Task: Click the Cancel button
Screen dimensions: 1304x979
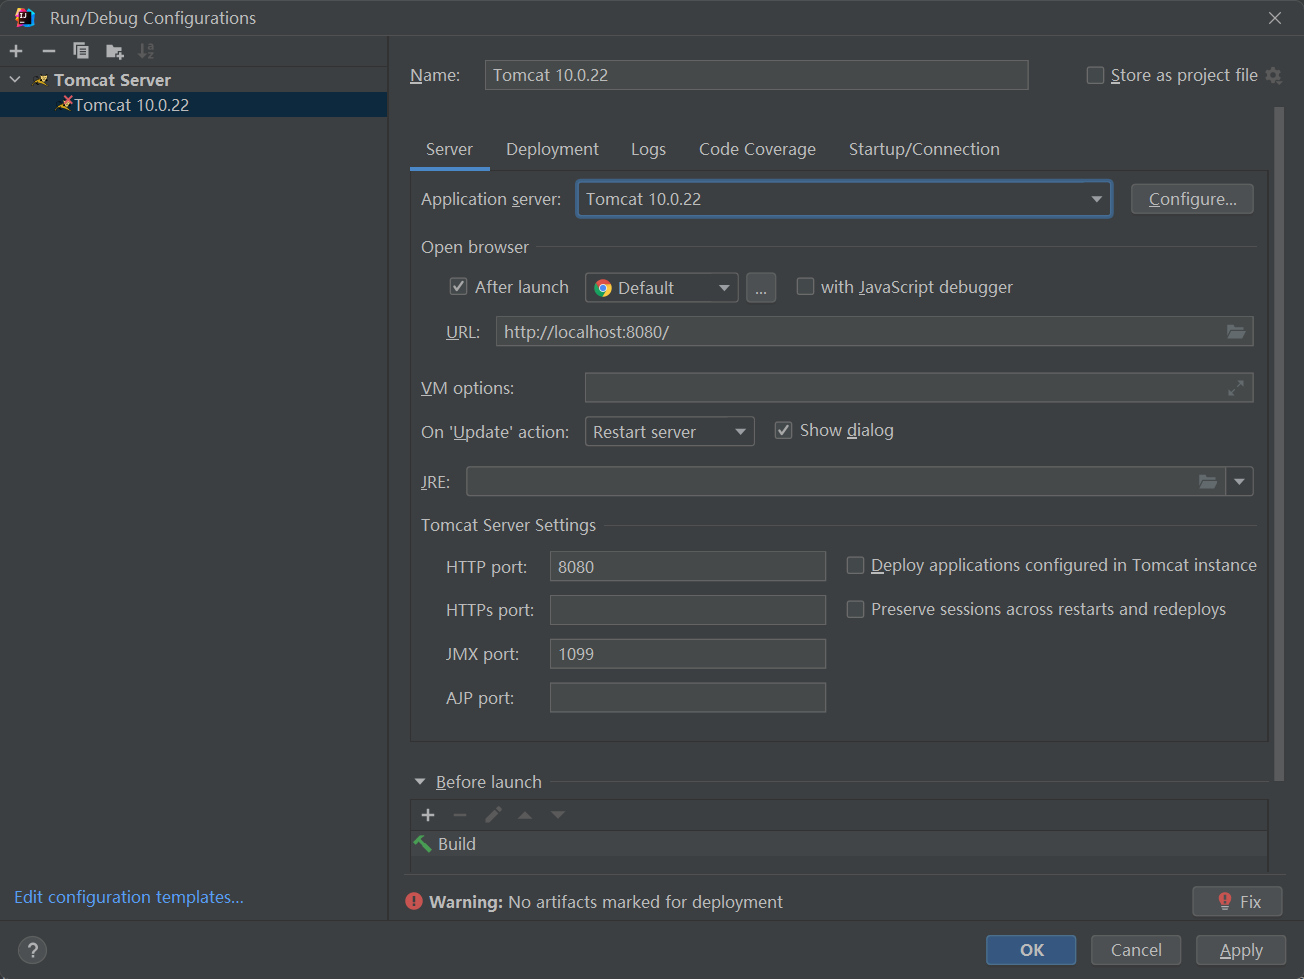Action: (1136, 950)
